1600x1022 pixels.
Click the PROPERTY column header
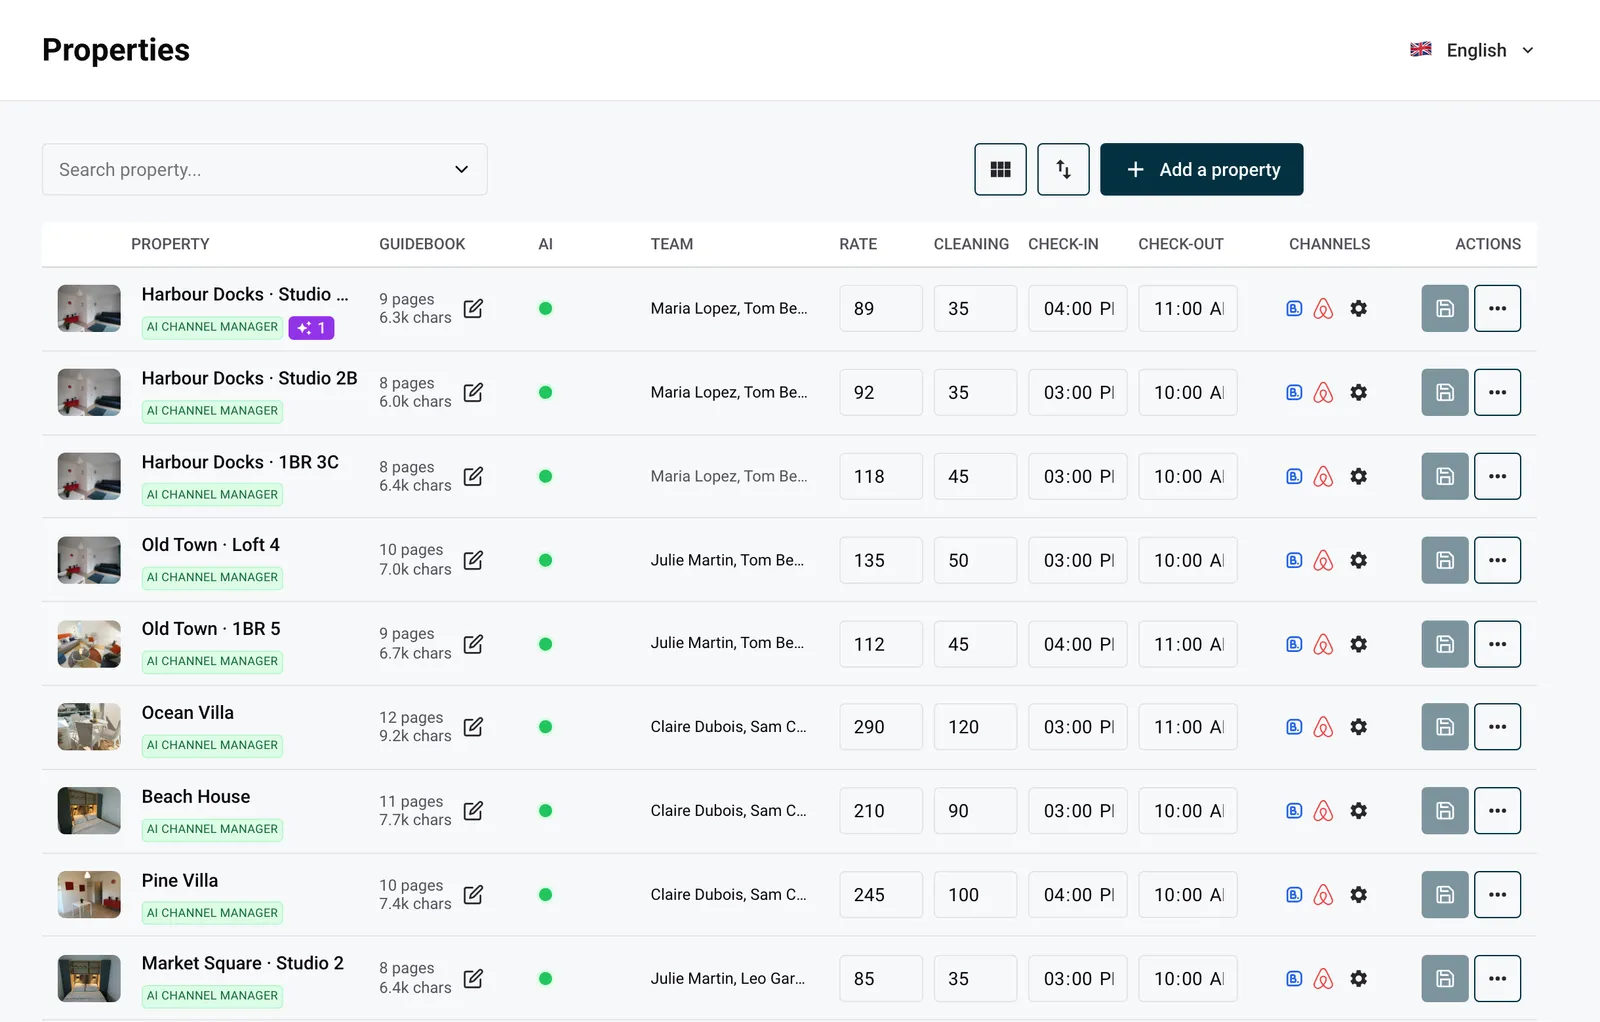170,244
